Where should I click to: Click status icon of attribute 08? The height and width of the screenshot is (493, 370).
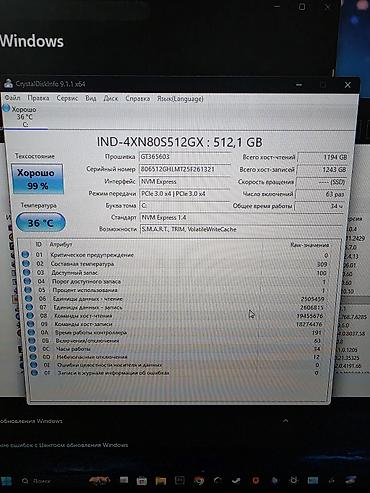point(30,315)
